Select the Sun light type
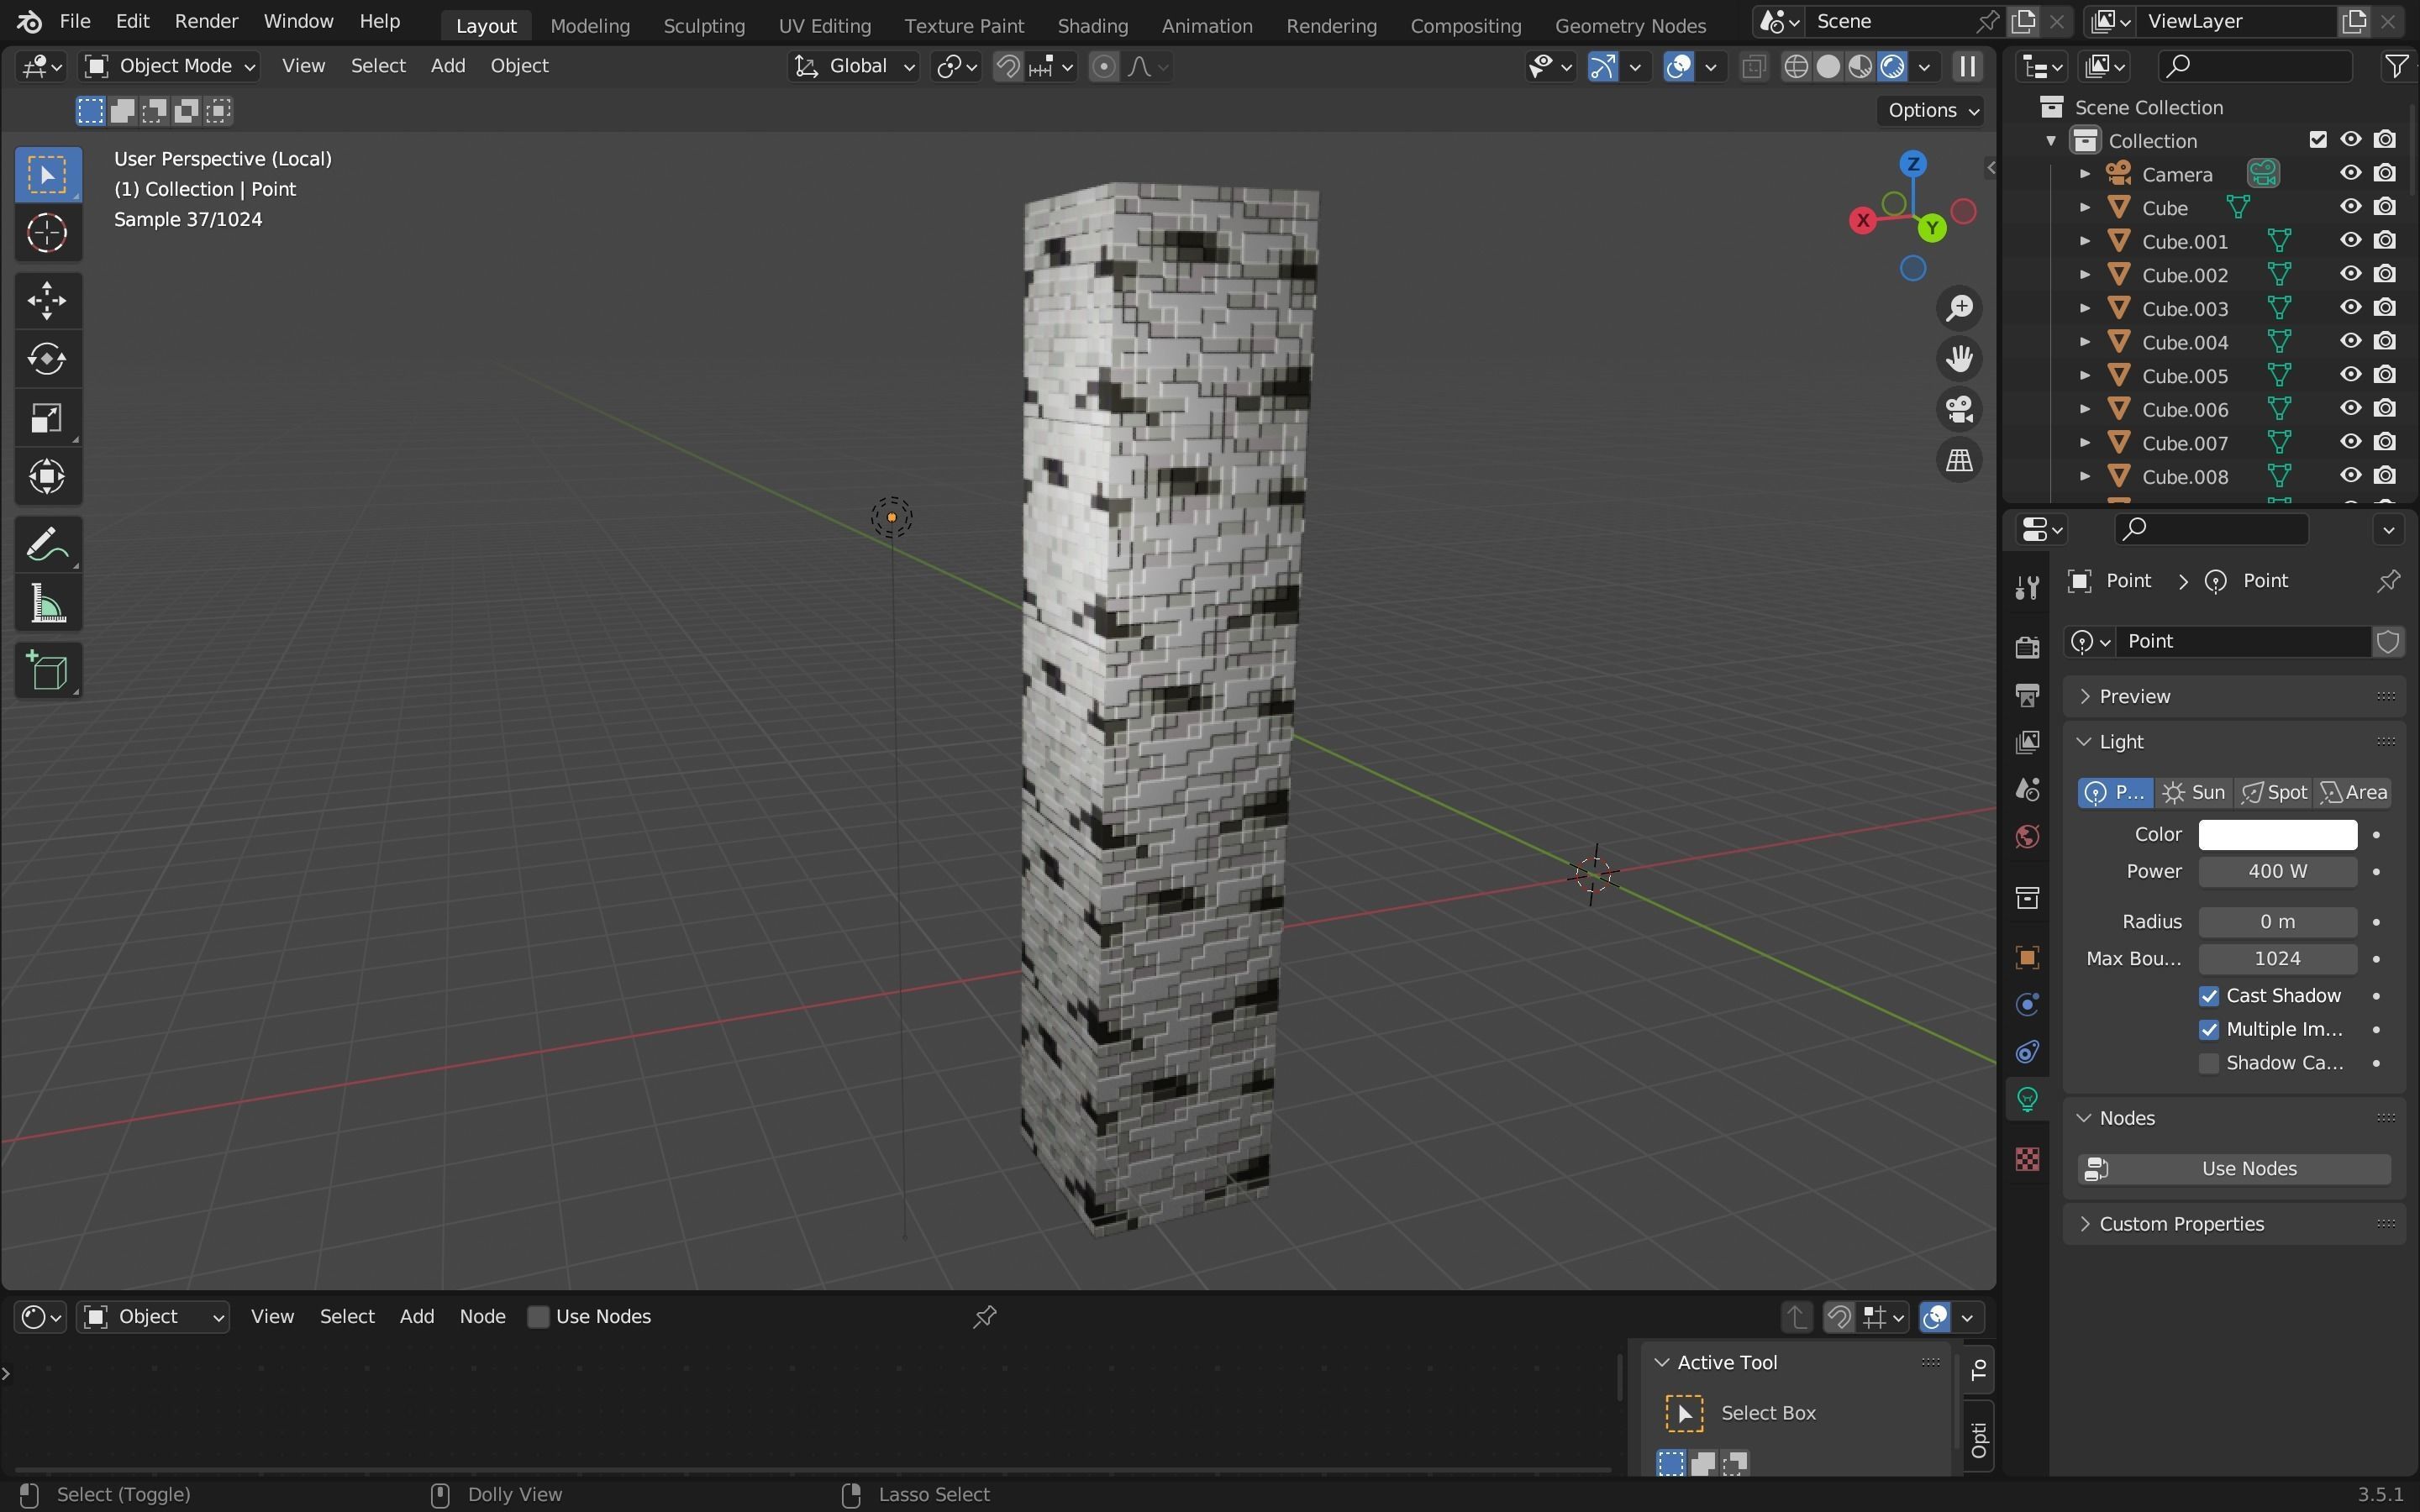Viewport: 2420px width, 1512px height. point(2194,793)
